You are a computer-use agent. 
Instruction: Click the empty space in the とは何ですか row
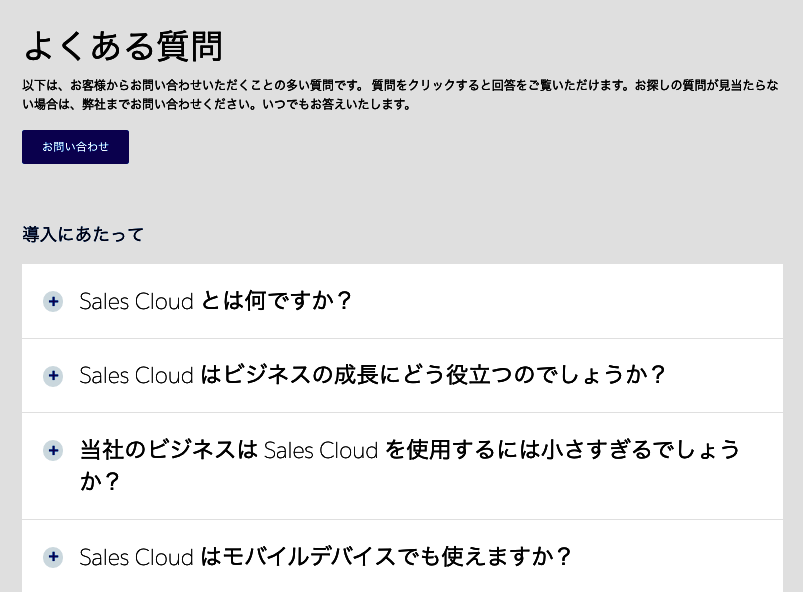(563, 301)
